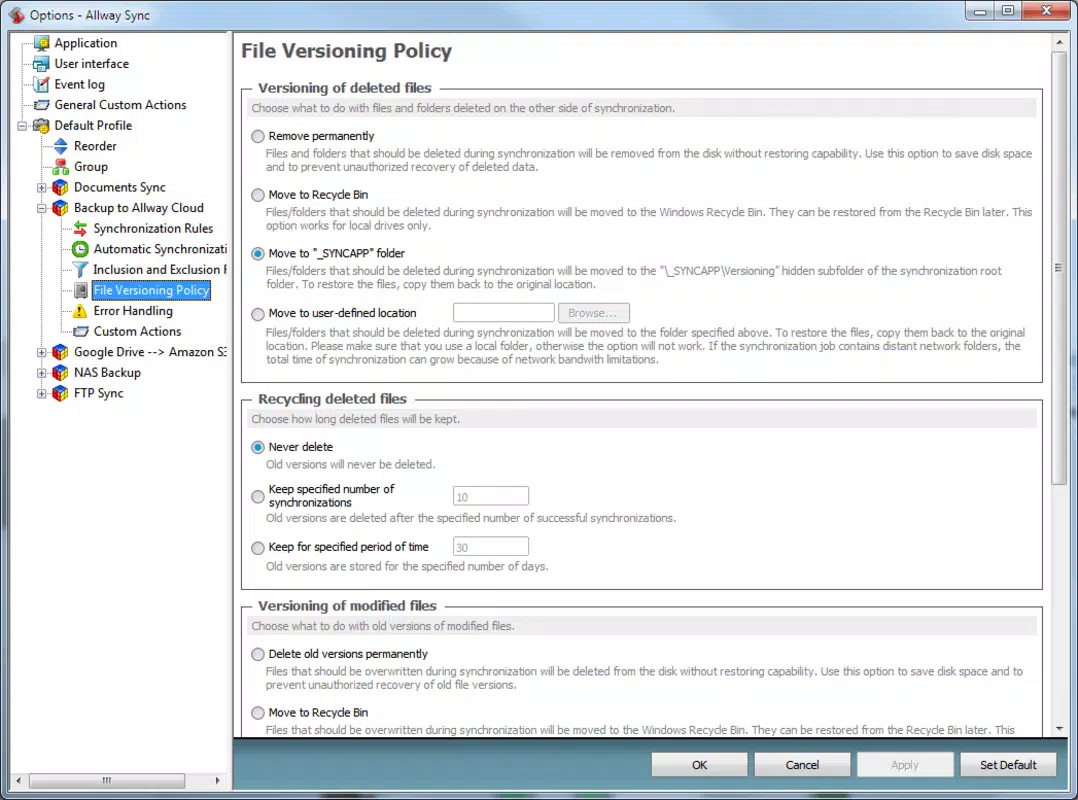Expand the Documents Sync node
The image size is (1078, 800).
(x=41, y=188)
